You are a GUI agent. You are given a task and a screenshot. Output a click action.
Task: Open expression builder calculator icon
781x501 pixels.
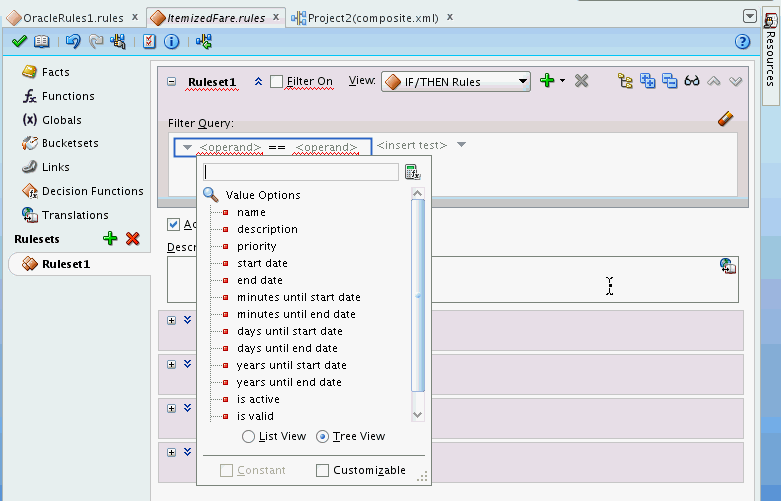[x=412, y=172]
